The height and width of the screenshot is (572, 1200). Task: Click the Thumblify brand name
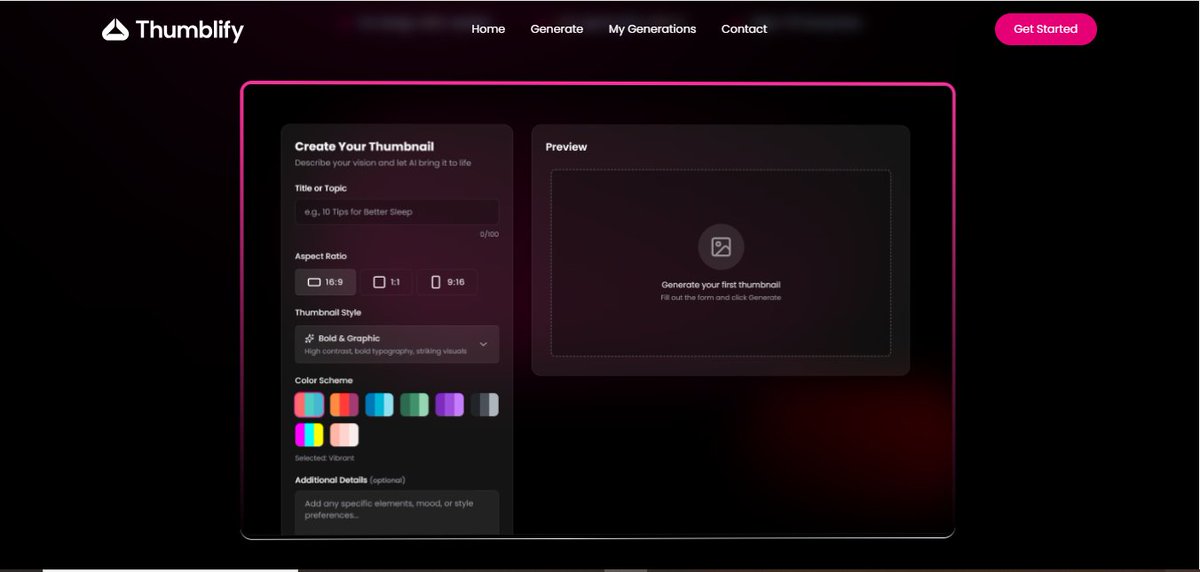(189, 30)
